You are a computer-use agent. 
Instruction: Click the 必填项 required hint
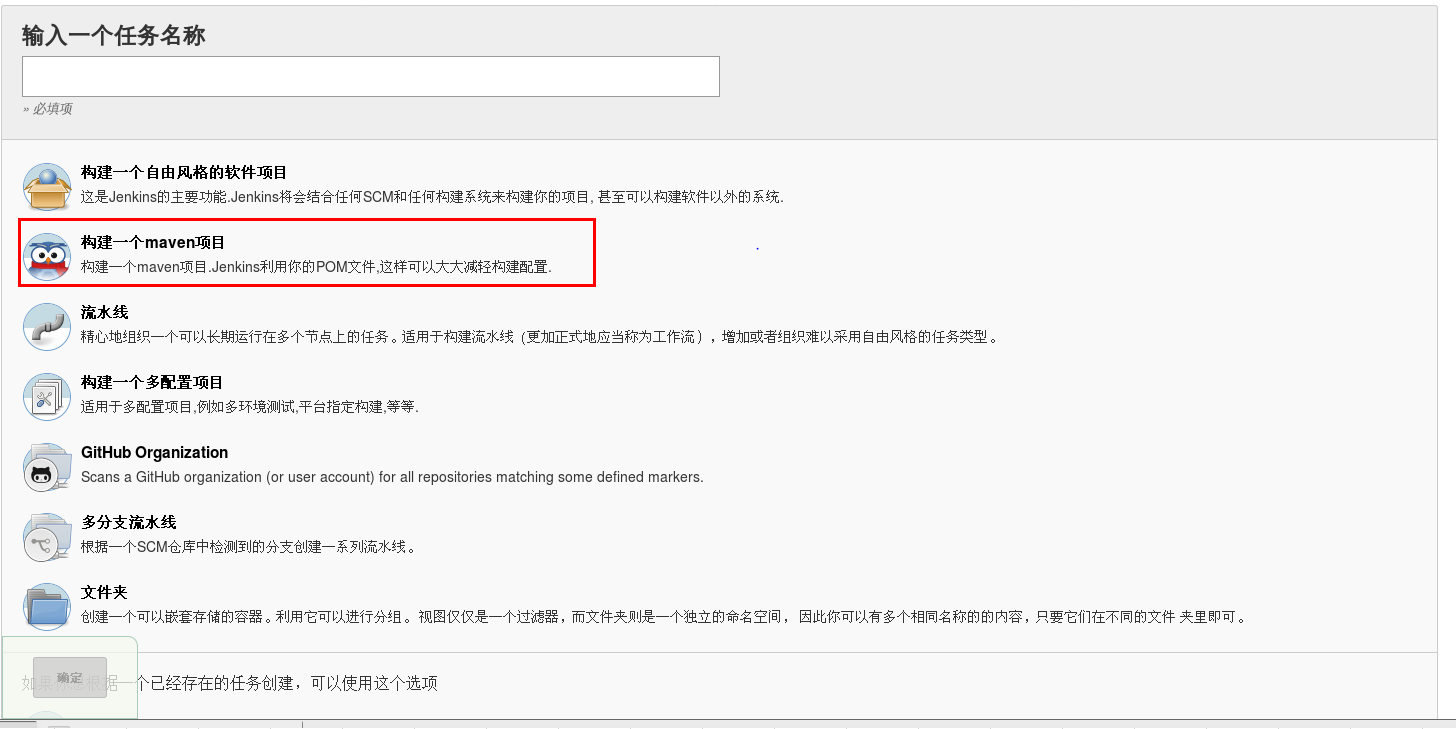click(47, 108)
